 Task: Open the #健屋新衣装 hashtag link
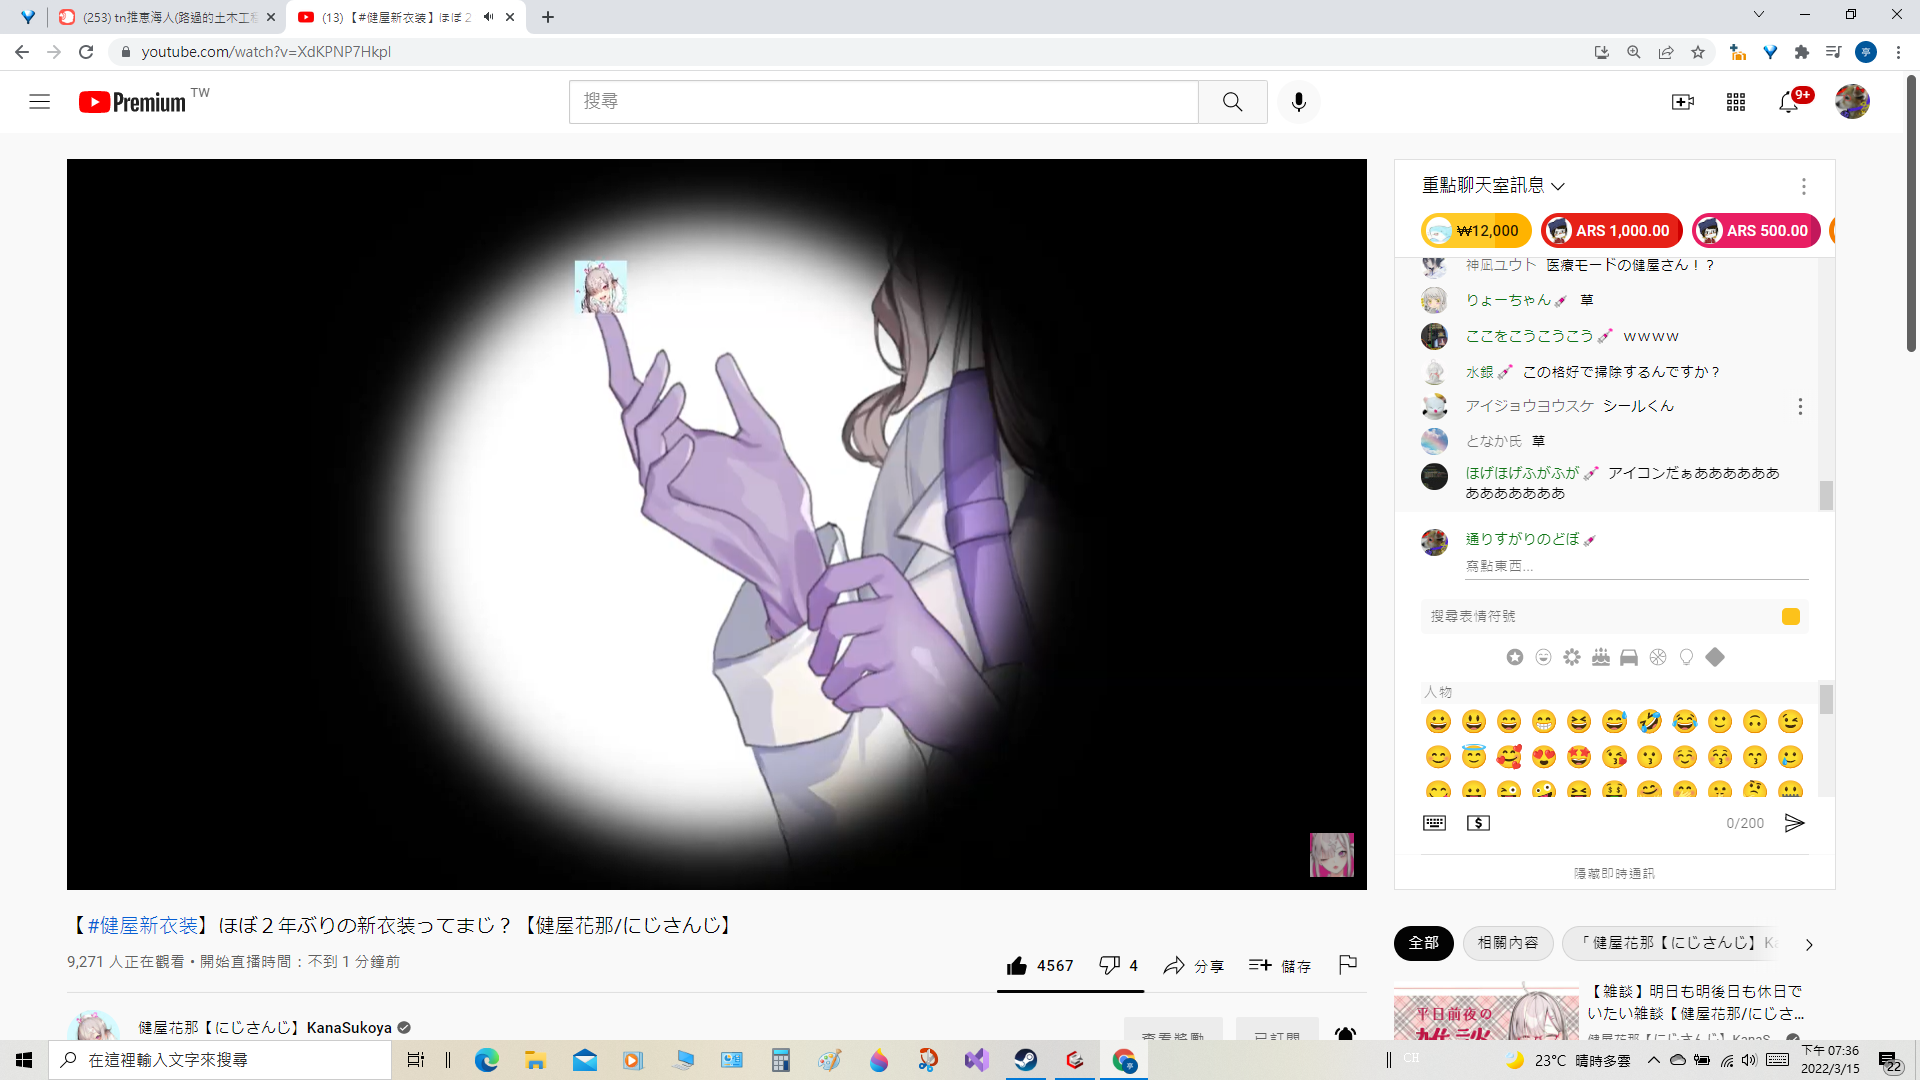[143, 925]
